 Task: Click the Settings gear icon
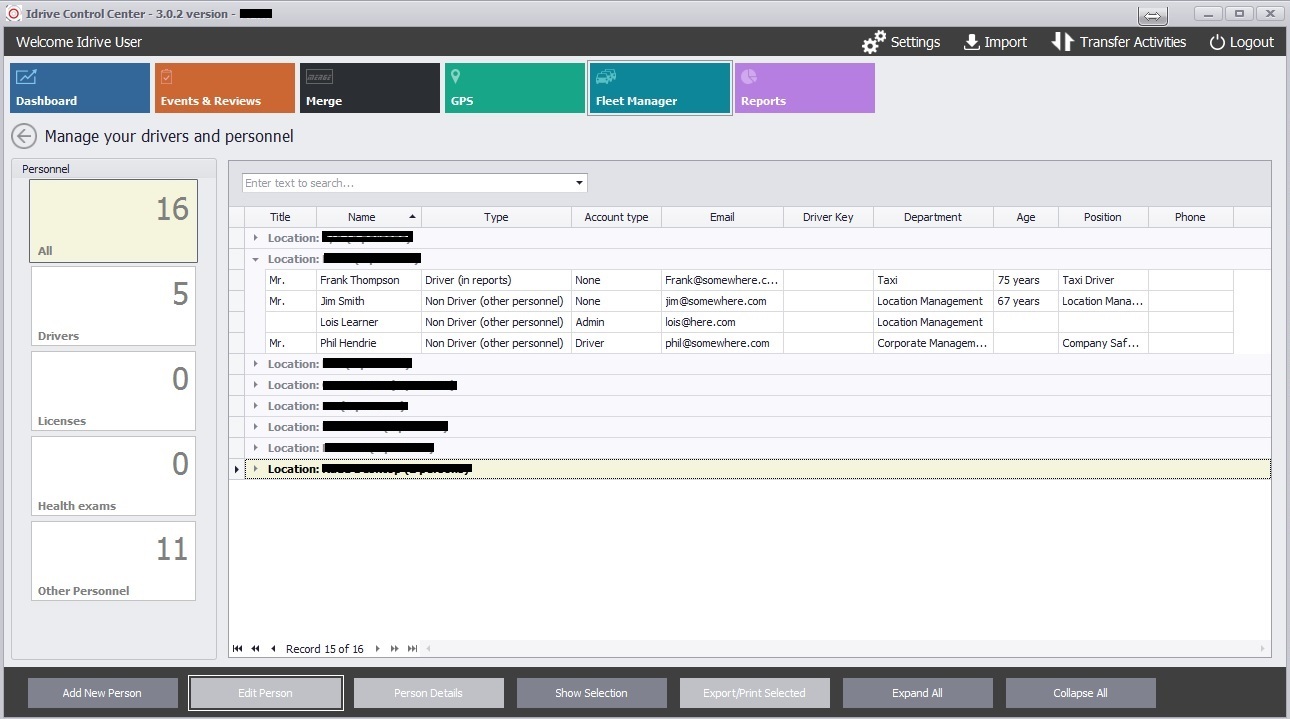point(874,42)
